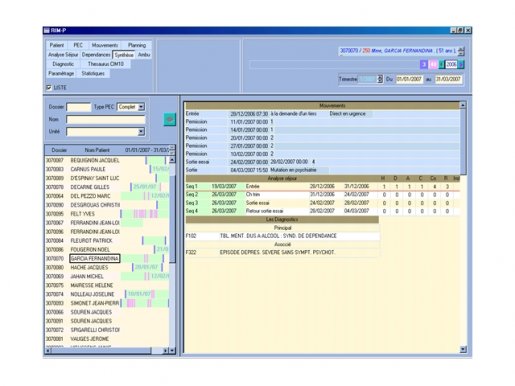
Task: Click the pink square button near the year field
Action: click(433, 64)
